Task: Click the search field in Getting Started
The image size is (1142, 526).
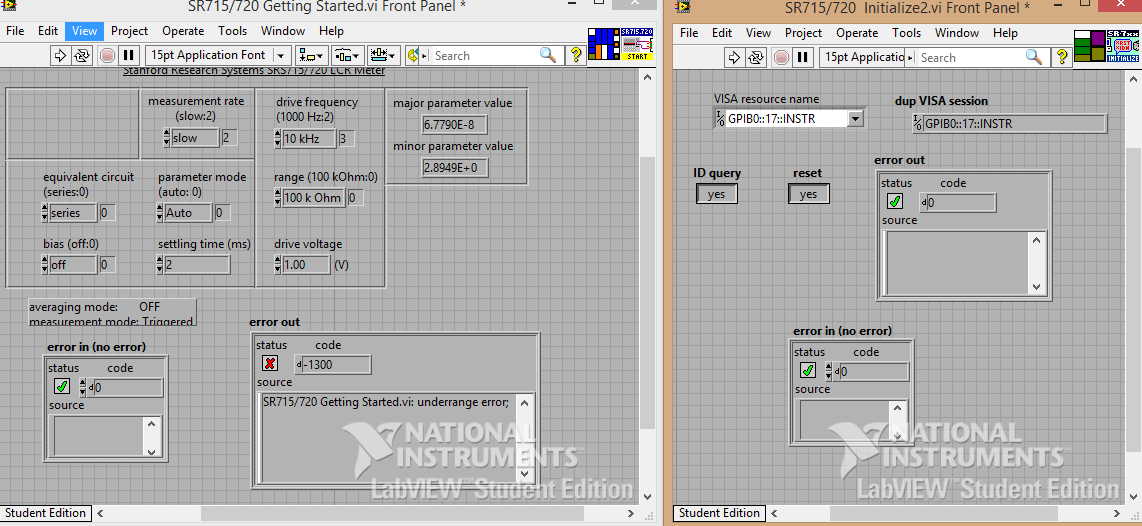Action: tap(485, 55)
